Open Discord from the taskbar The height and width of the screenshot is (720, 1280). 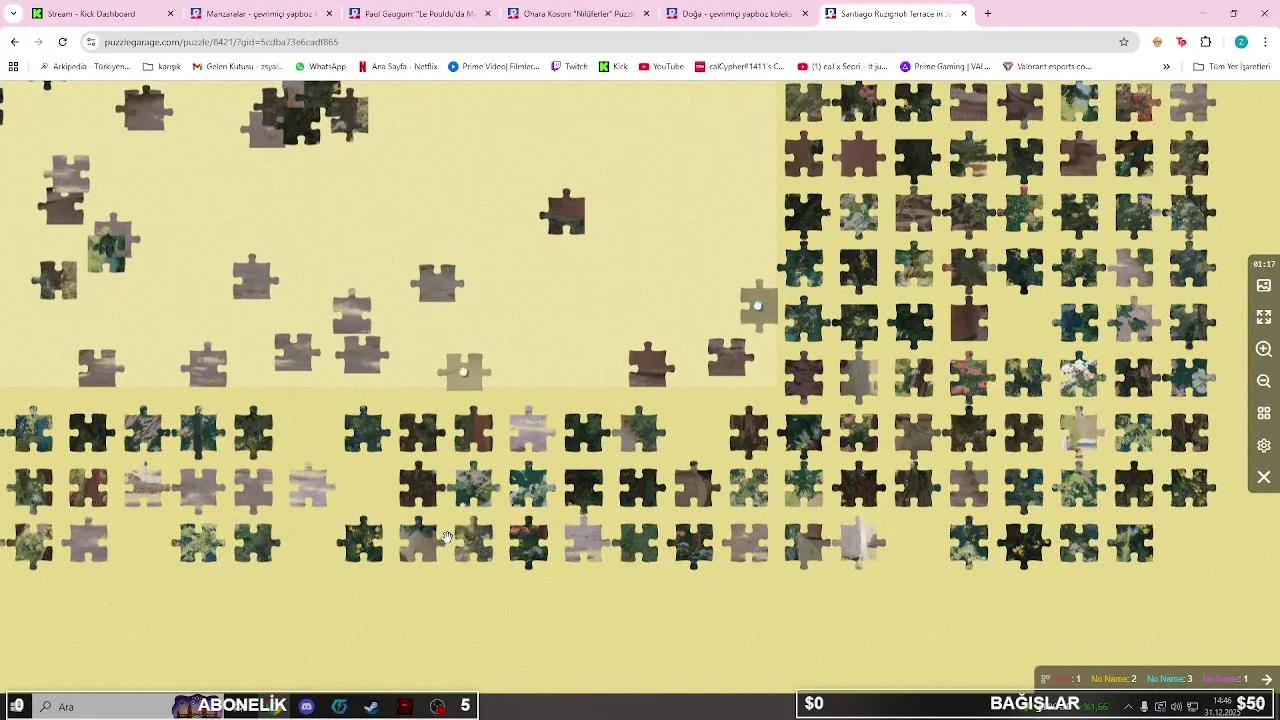[x=307, y=706]
